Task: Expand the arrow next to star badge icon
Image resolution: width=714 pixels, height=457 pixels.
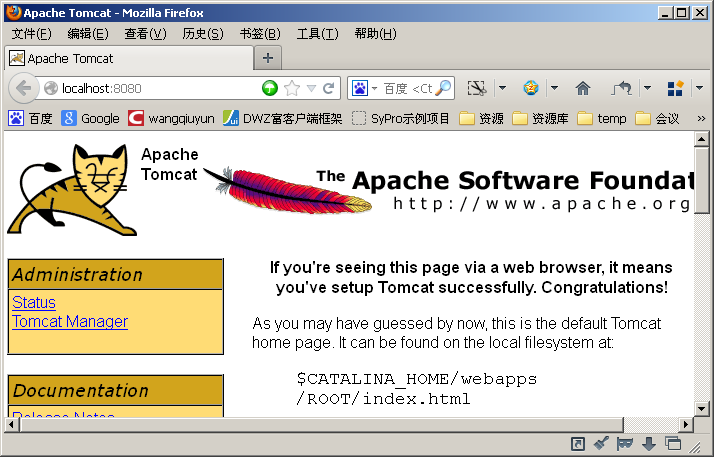Action: pyautogui.click(x=554, y=88)
